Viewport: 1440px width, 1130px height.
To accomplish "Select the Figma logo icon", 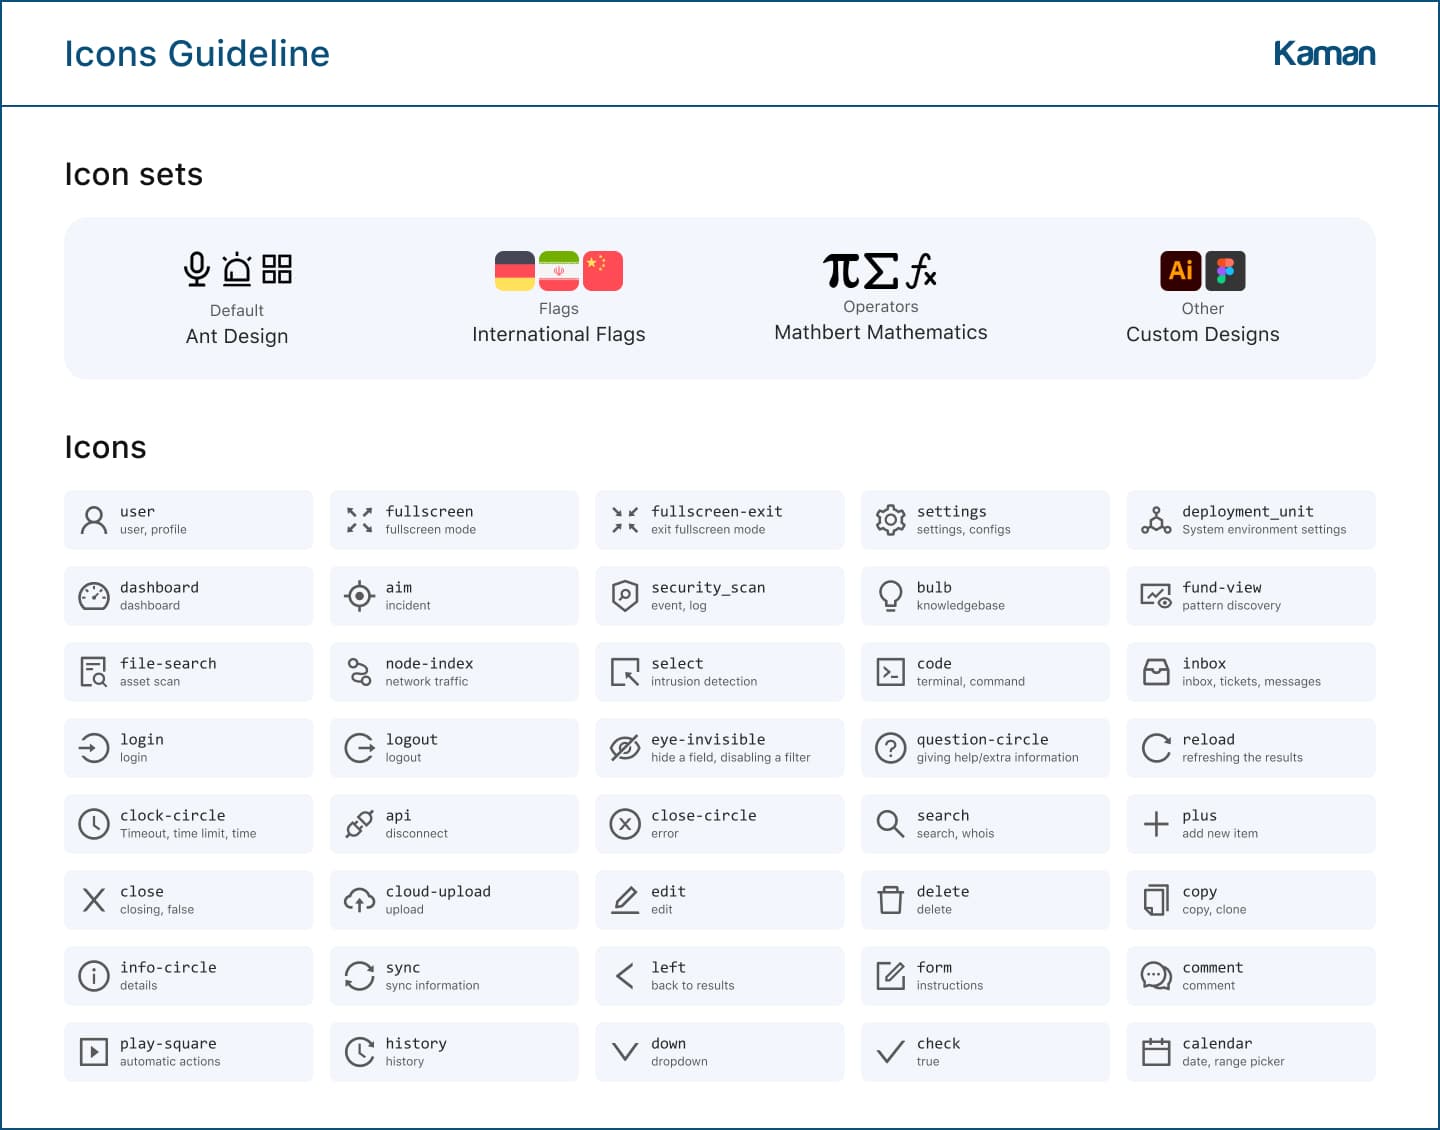I will (1225, 271).
